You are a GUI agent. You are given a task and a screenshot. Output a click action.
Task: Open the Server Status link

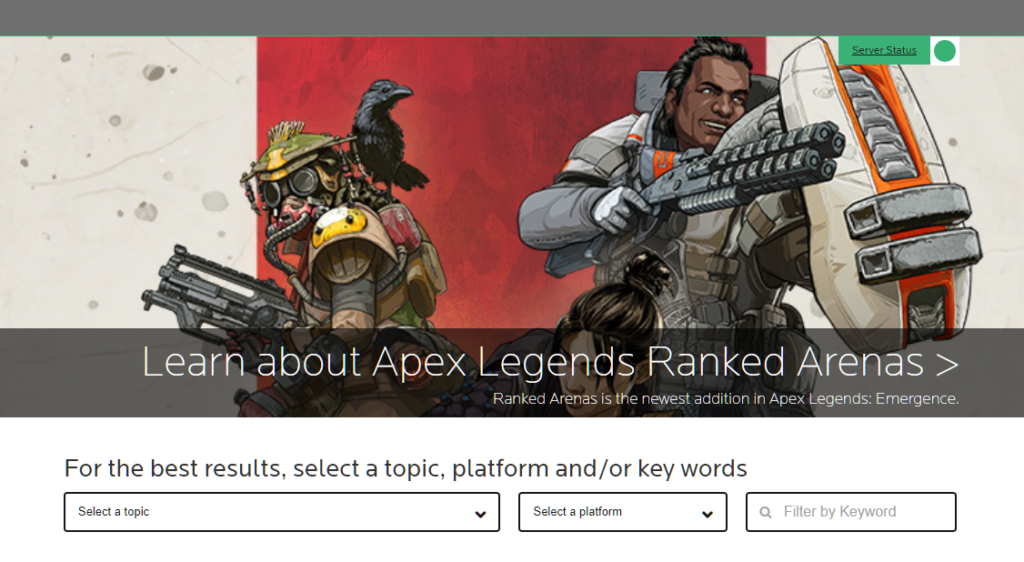click(x=884, y=50)
